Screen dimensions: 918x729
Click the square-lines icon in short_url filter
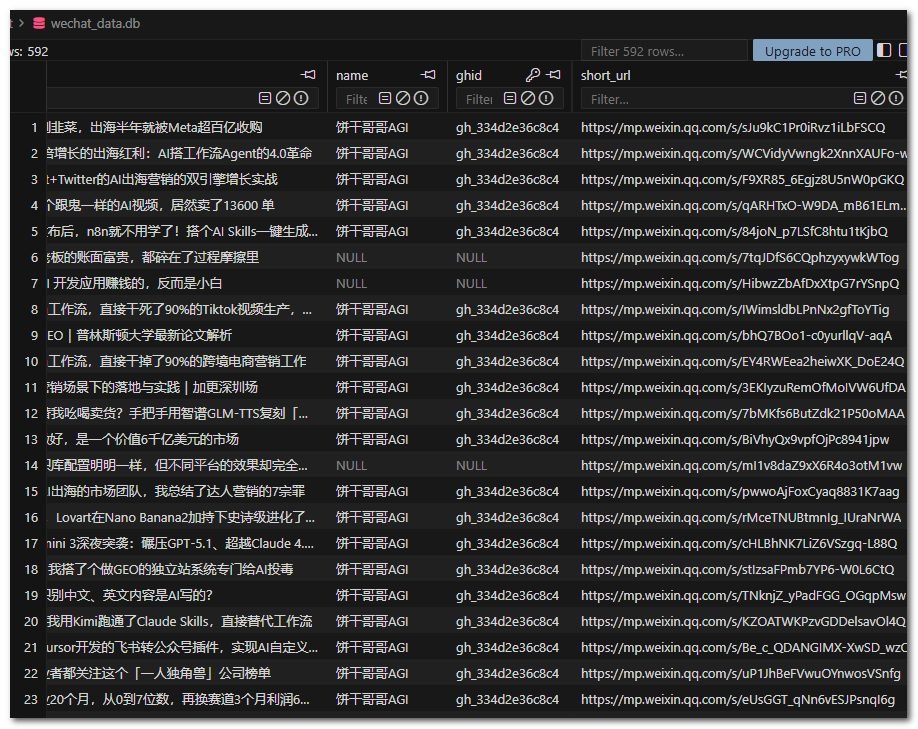tap(859, 98)
